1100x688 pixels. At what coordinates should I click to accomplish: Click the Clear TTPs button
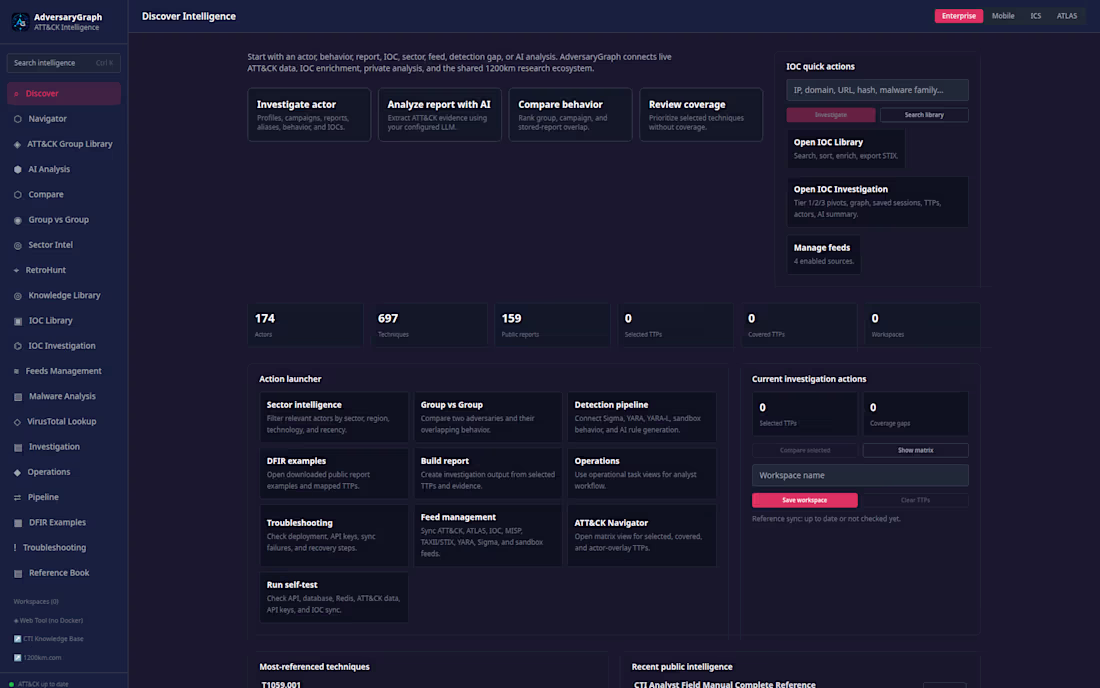(x=915, y=500)
